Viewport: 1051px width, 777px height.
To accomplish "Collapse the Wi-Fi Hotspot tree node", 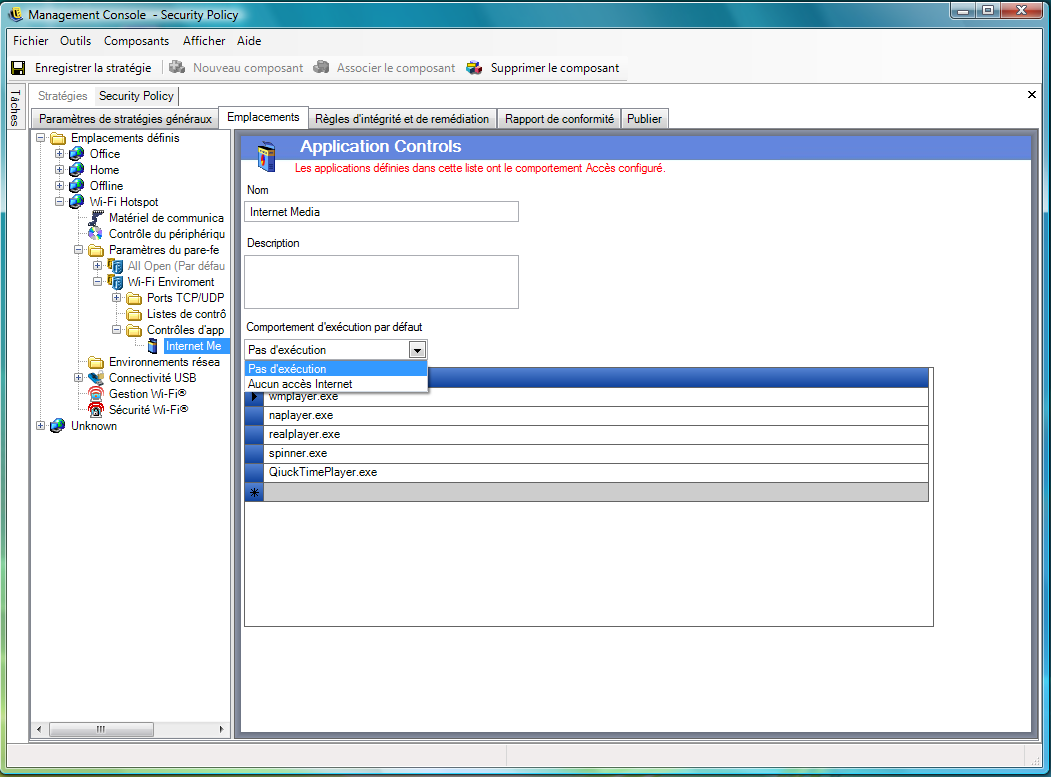I will click(x=60, y=202).
